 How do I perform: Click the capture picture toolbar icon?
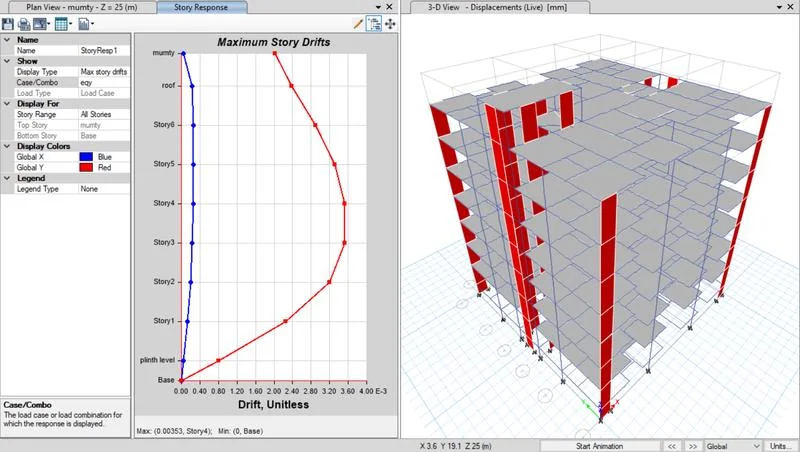[x=39, y=24]
